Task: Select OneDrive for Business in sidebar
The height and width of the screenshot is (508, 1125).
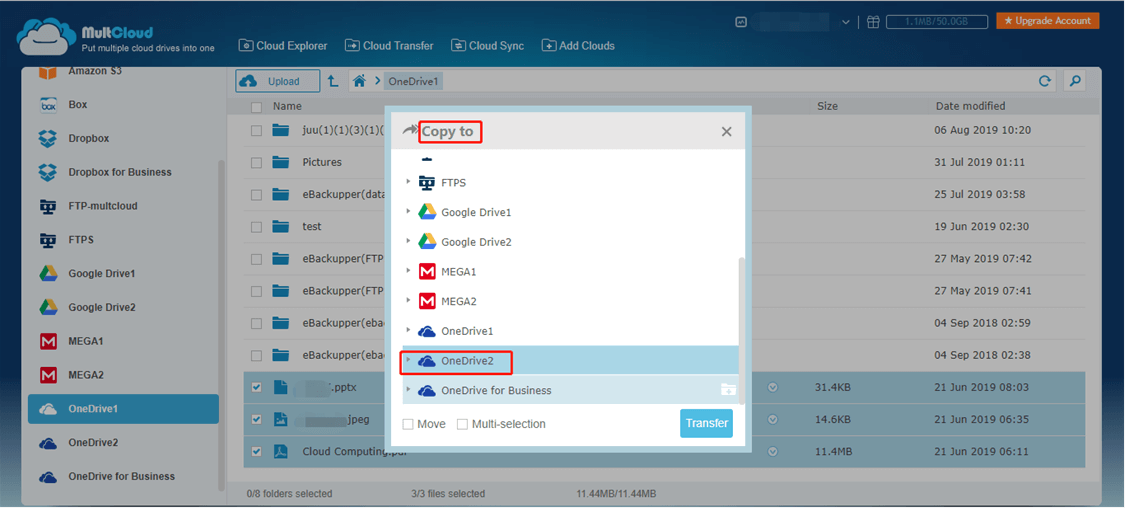Action: (x=123, y=476)
